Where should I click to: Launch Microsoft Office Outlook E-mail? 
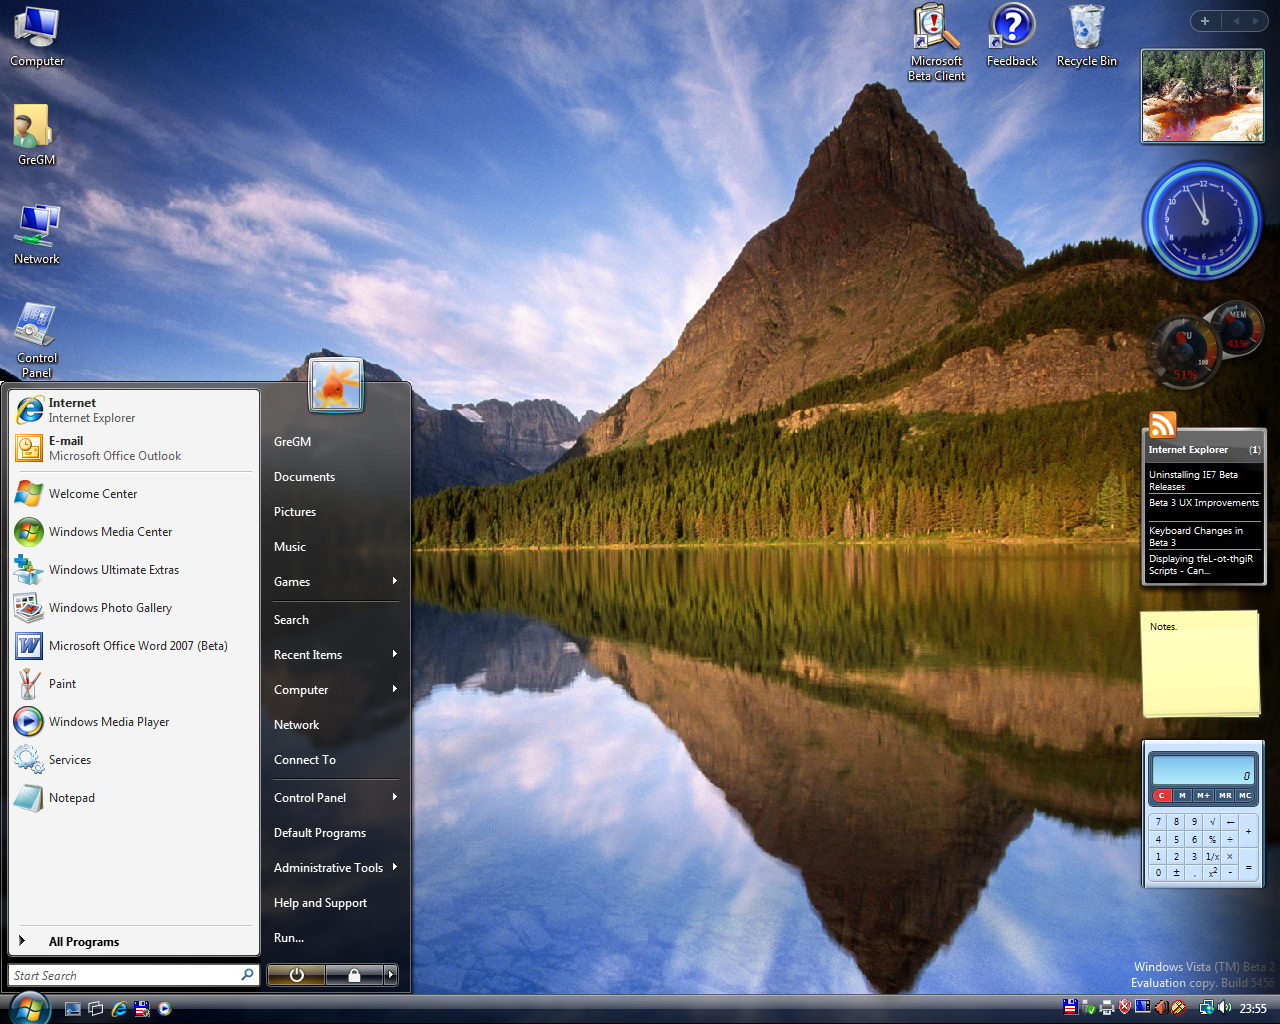[x=134, y=448]
